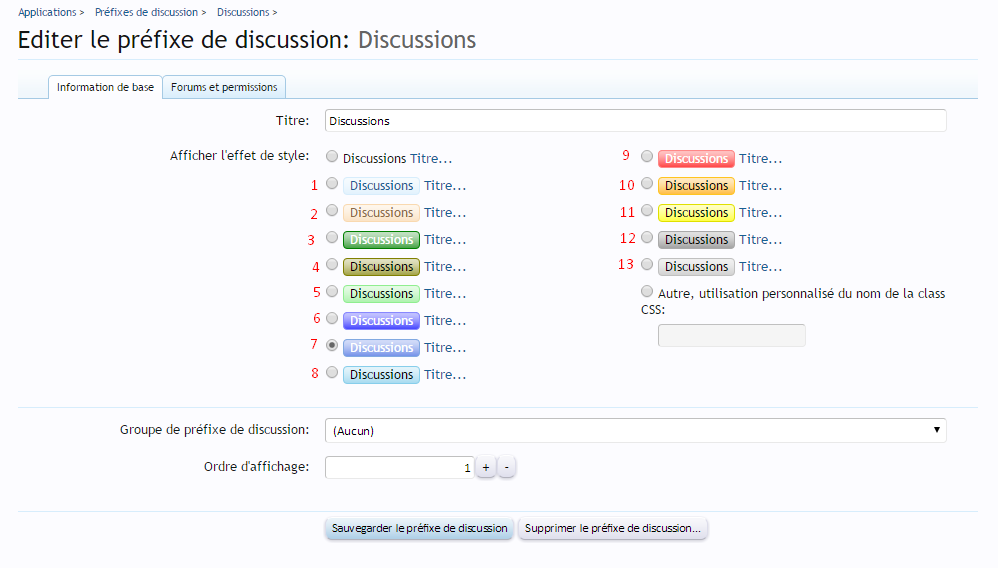This screenshot has height=568, width=998.
Task: Select style 1 light blue prefix radio
Action: click(x=332, y=184)
